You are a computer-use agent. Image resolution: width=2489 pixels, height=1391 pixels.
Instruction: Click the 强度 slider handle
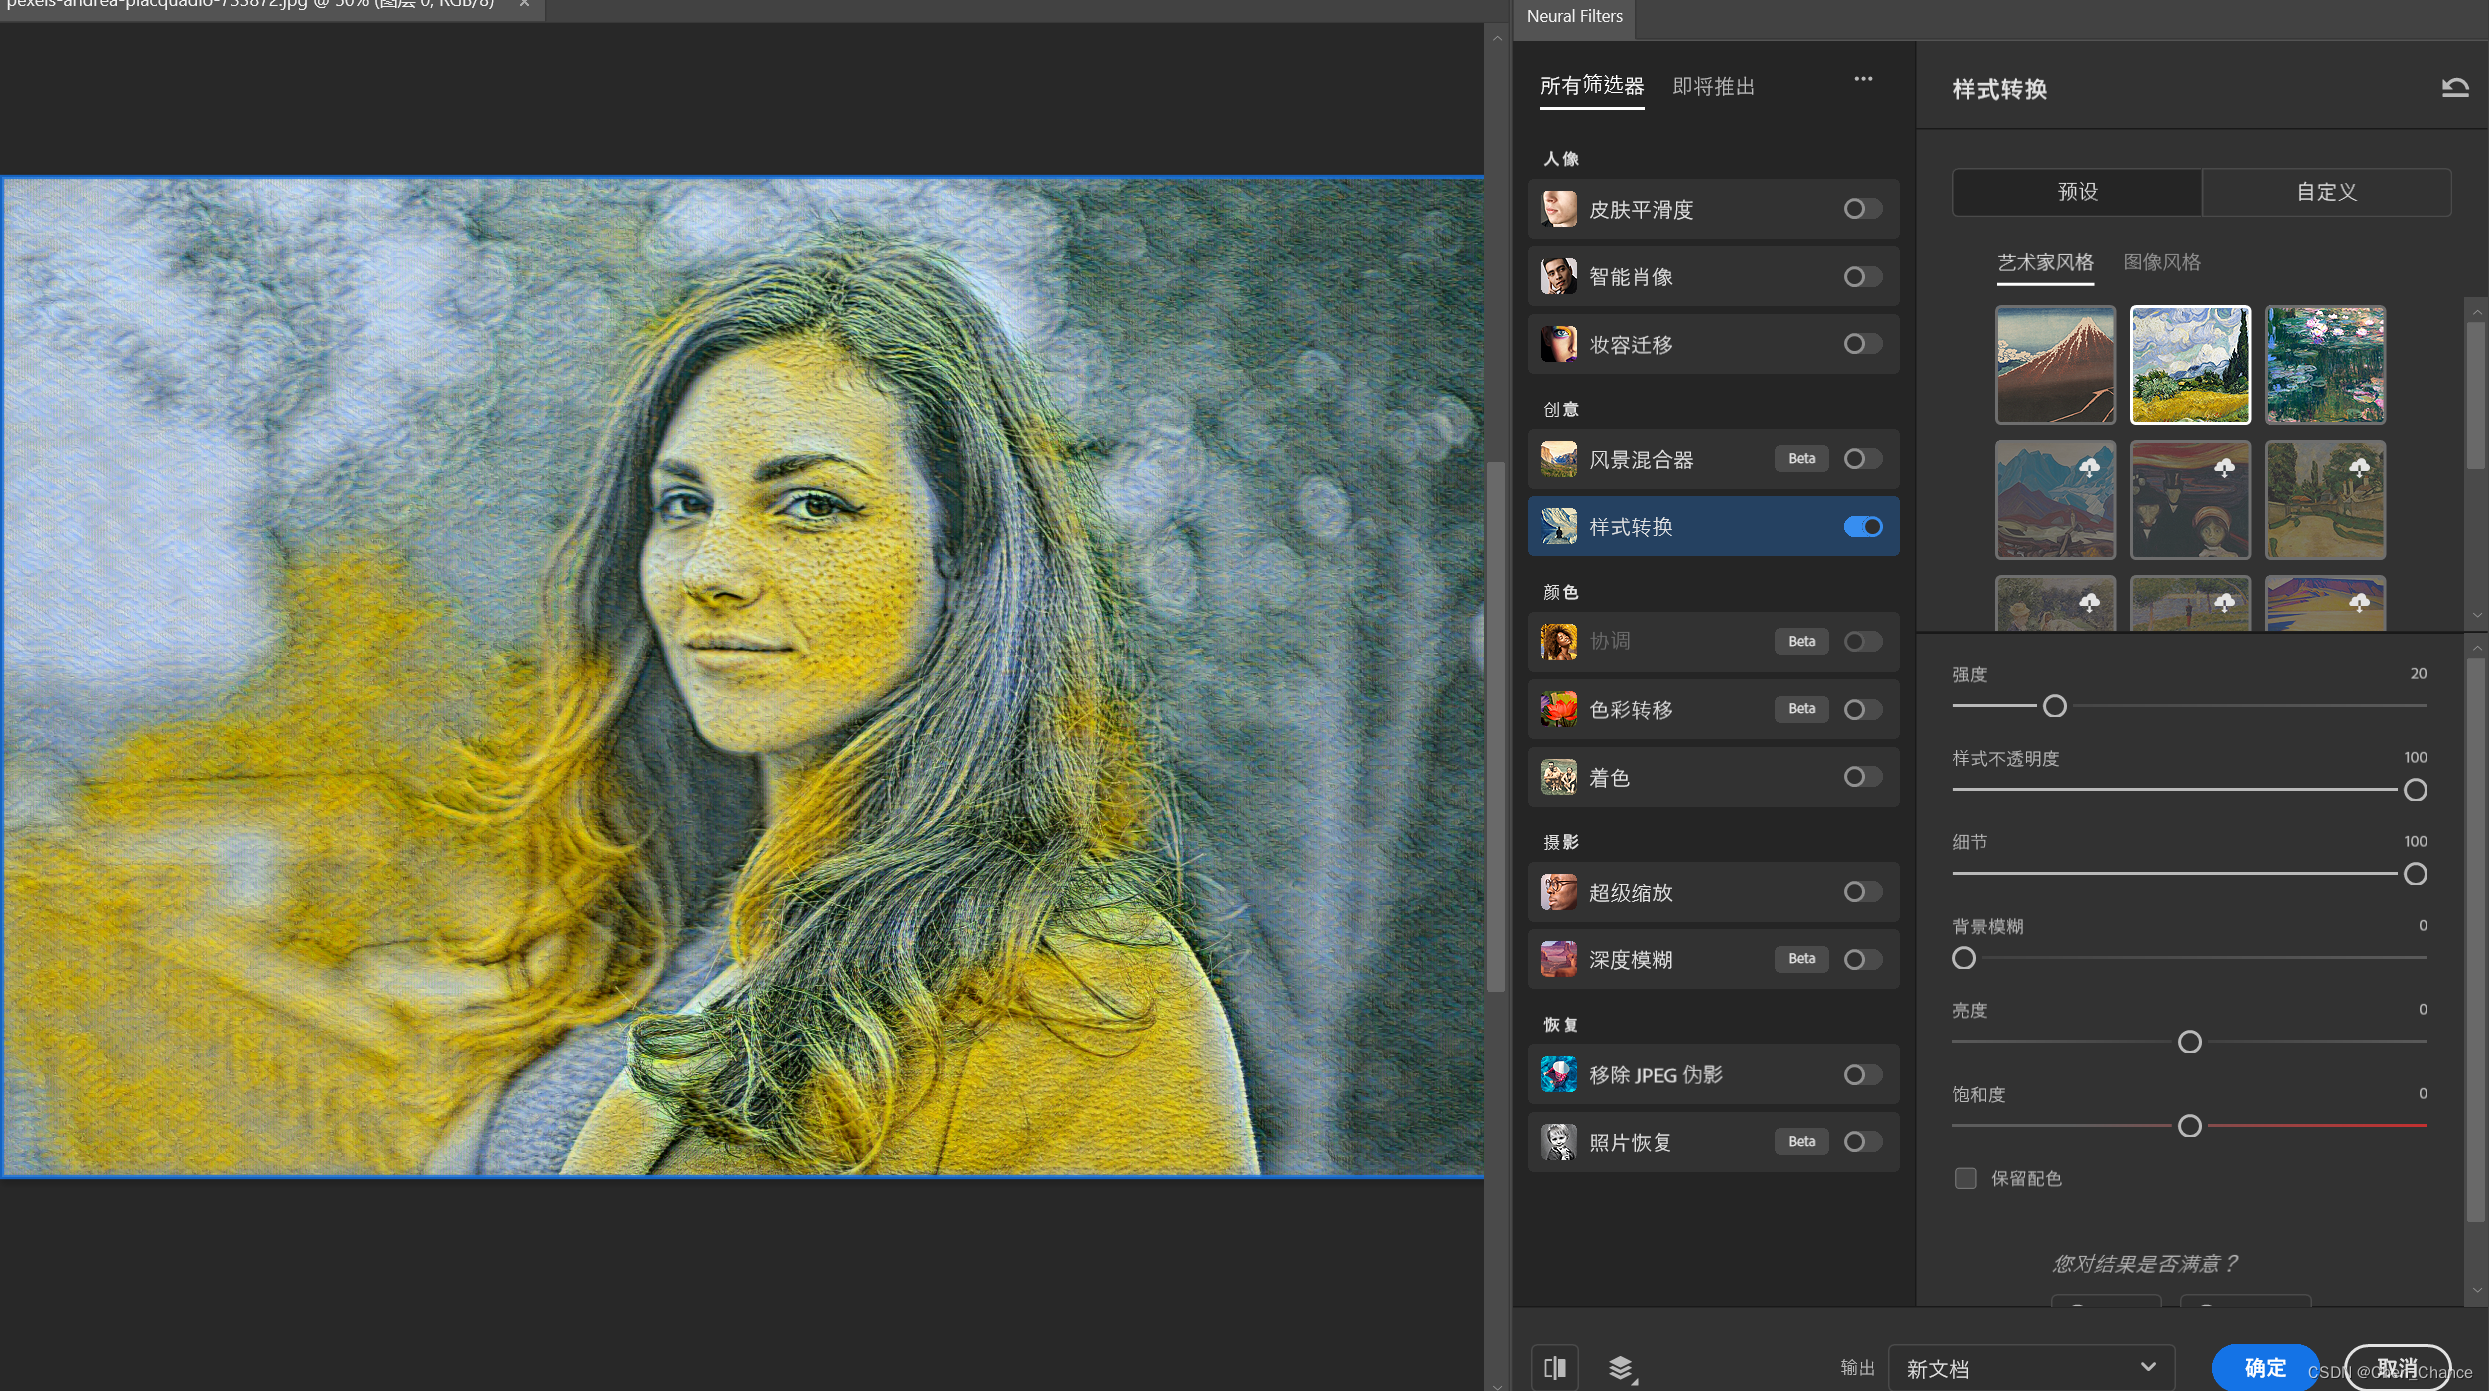click(2054, 706)
